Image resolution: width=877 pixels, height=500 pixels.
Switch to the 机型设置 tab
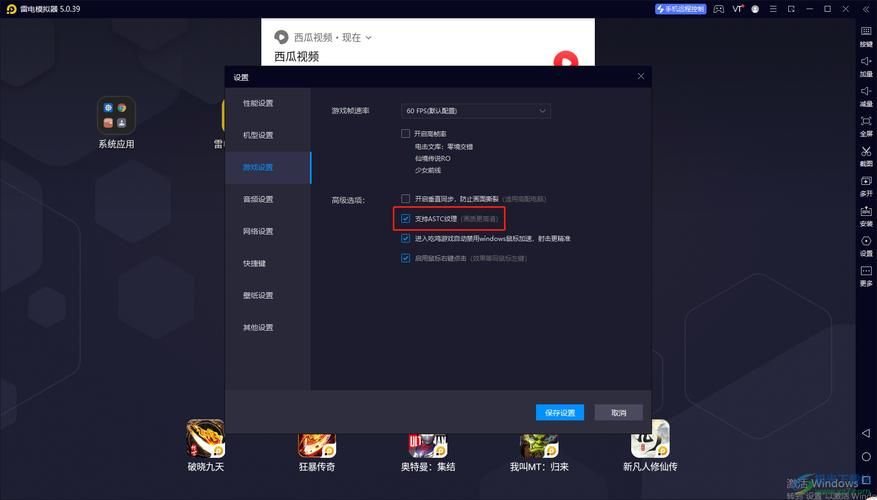(x=268, y=135)
